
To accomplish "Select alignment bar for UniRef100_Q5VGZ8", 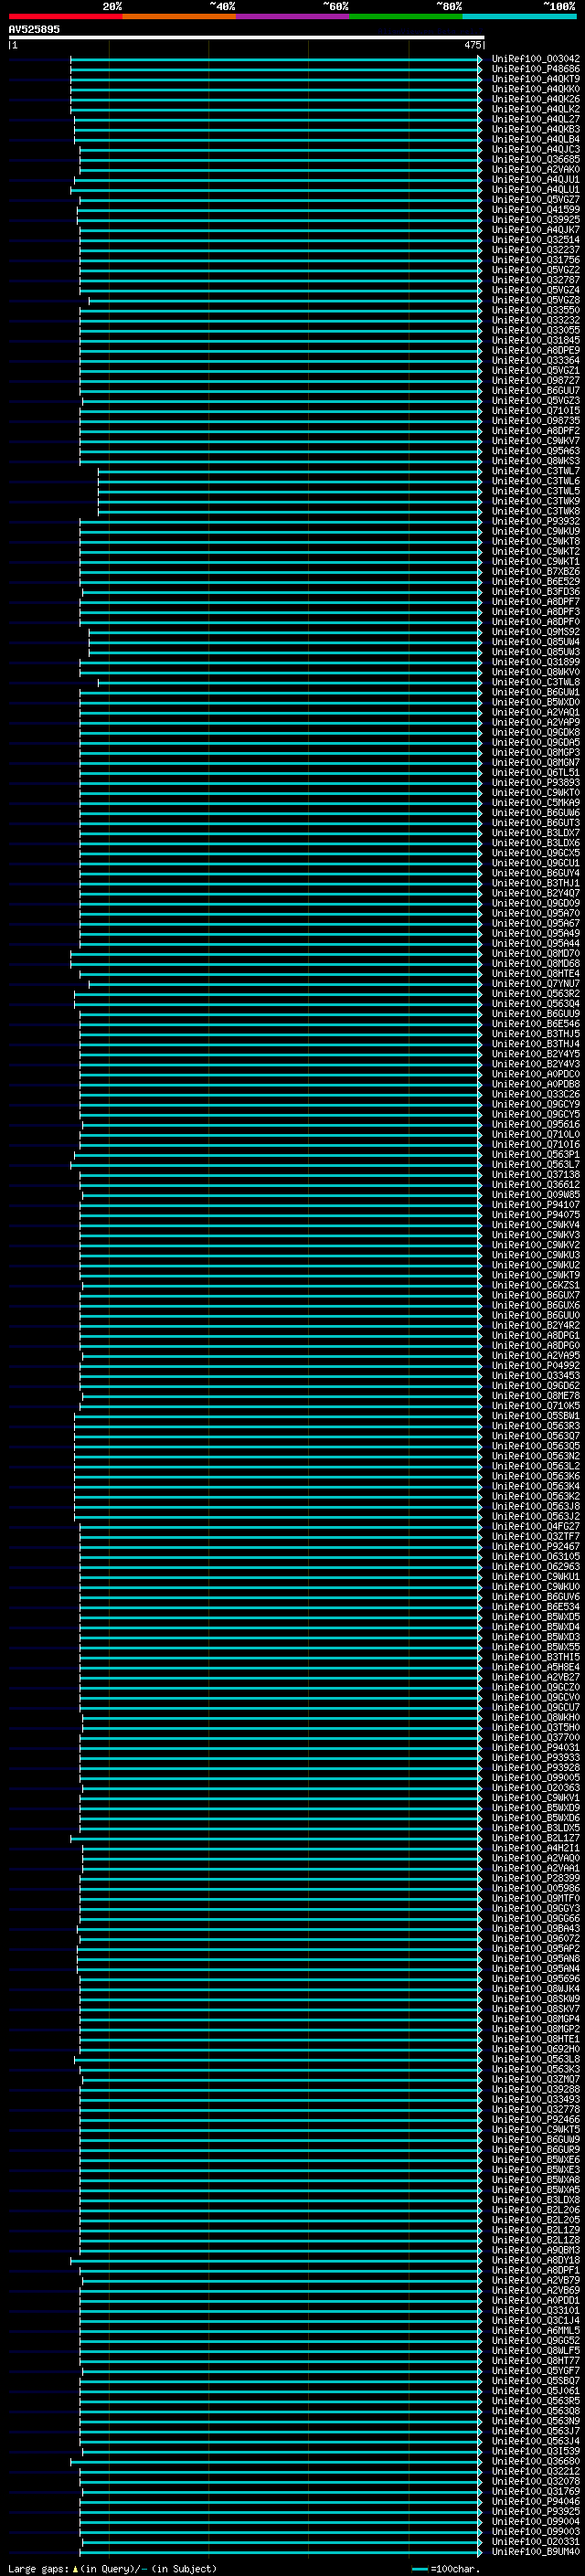I will [285, 300].
